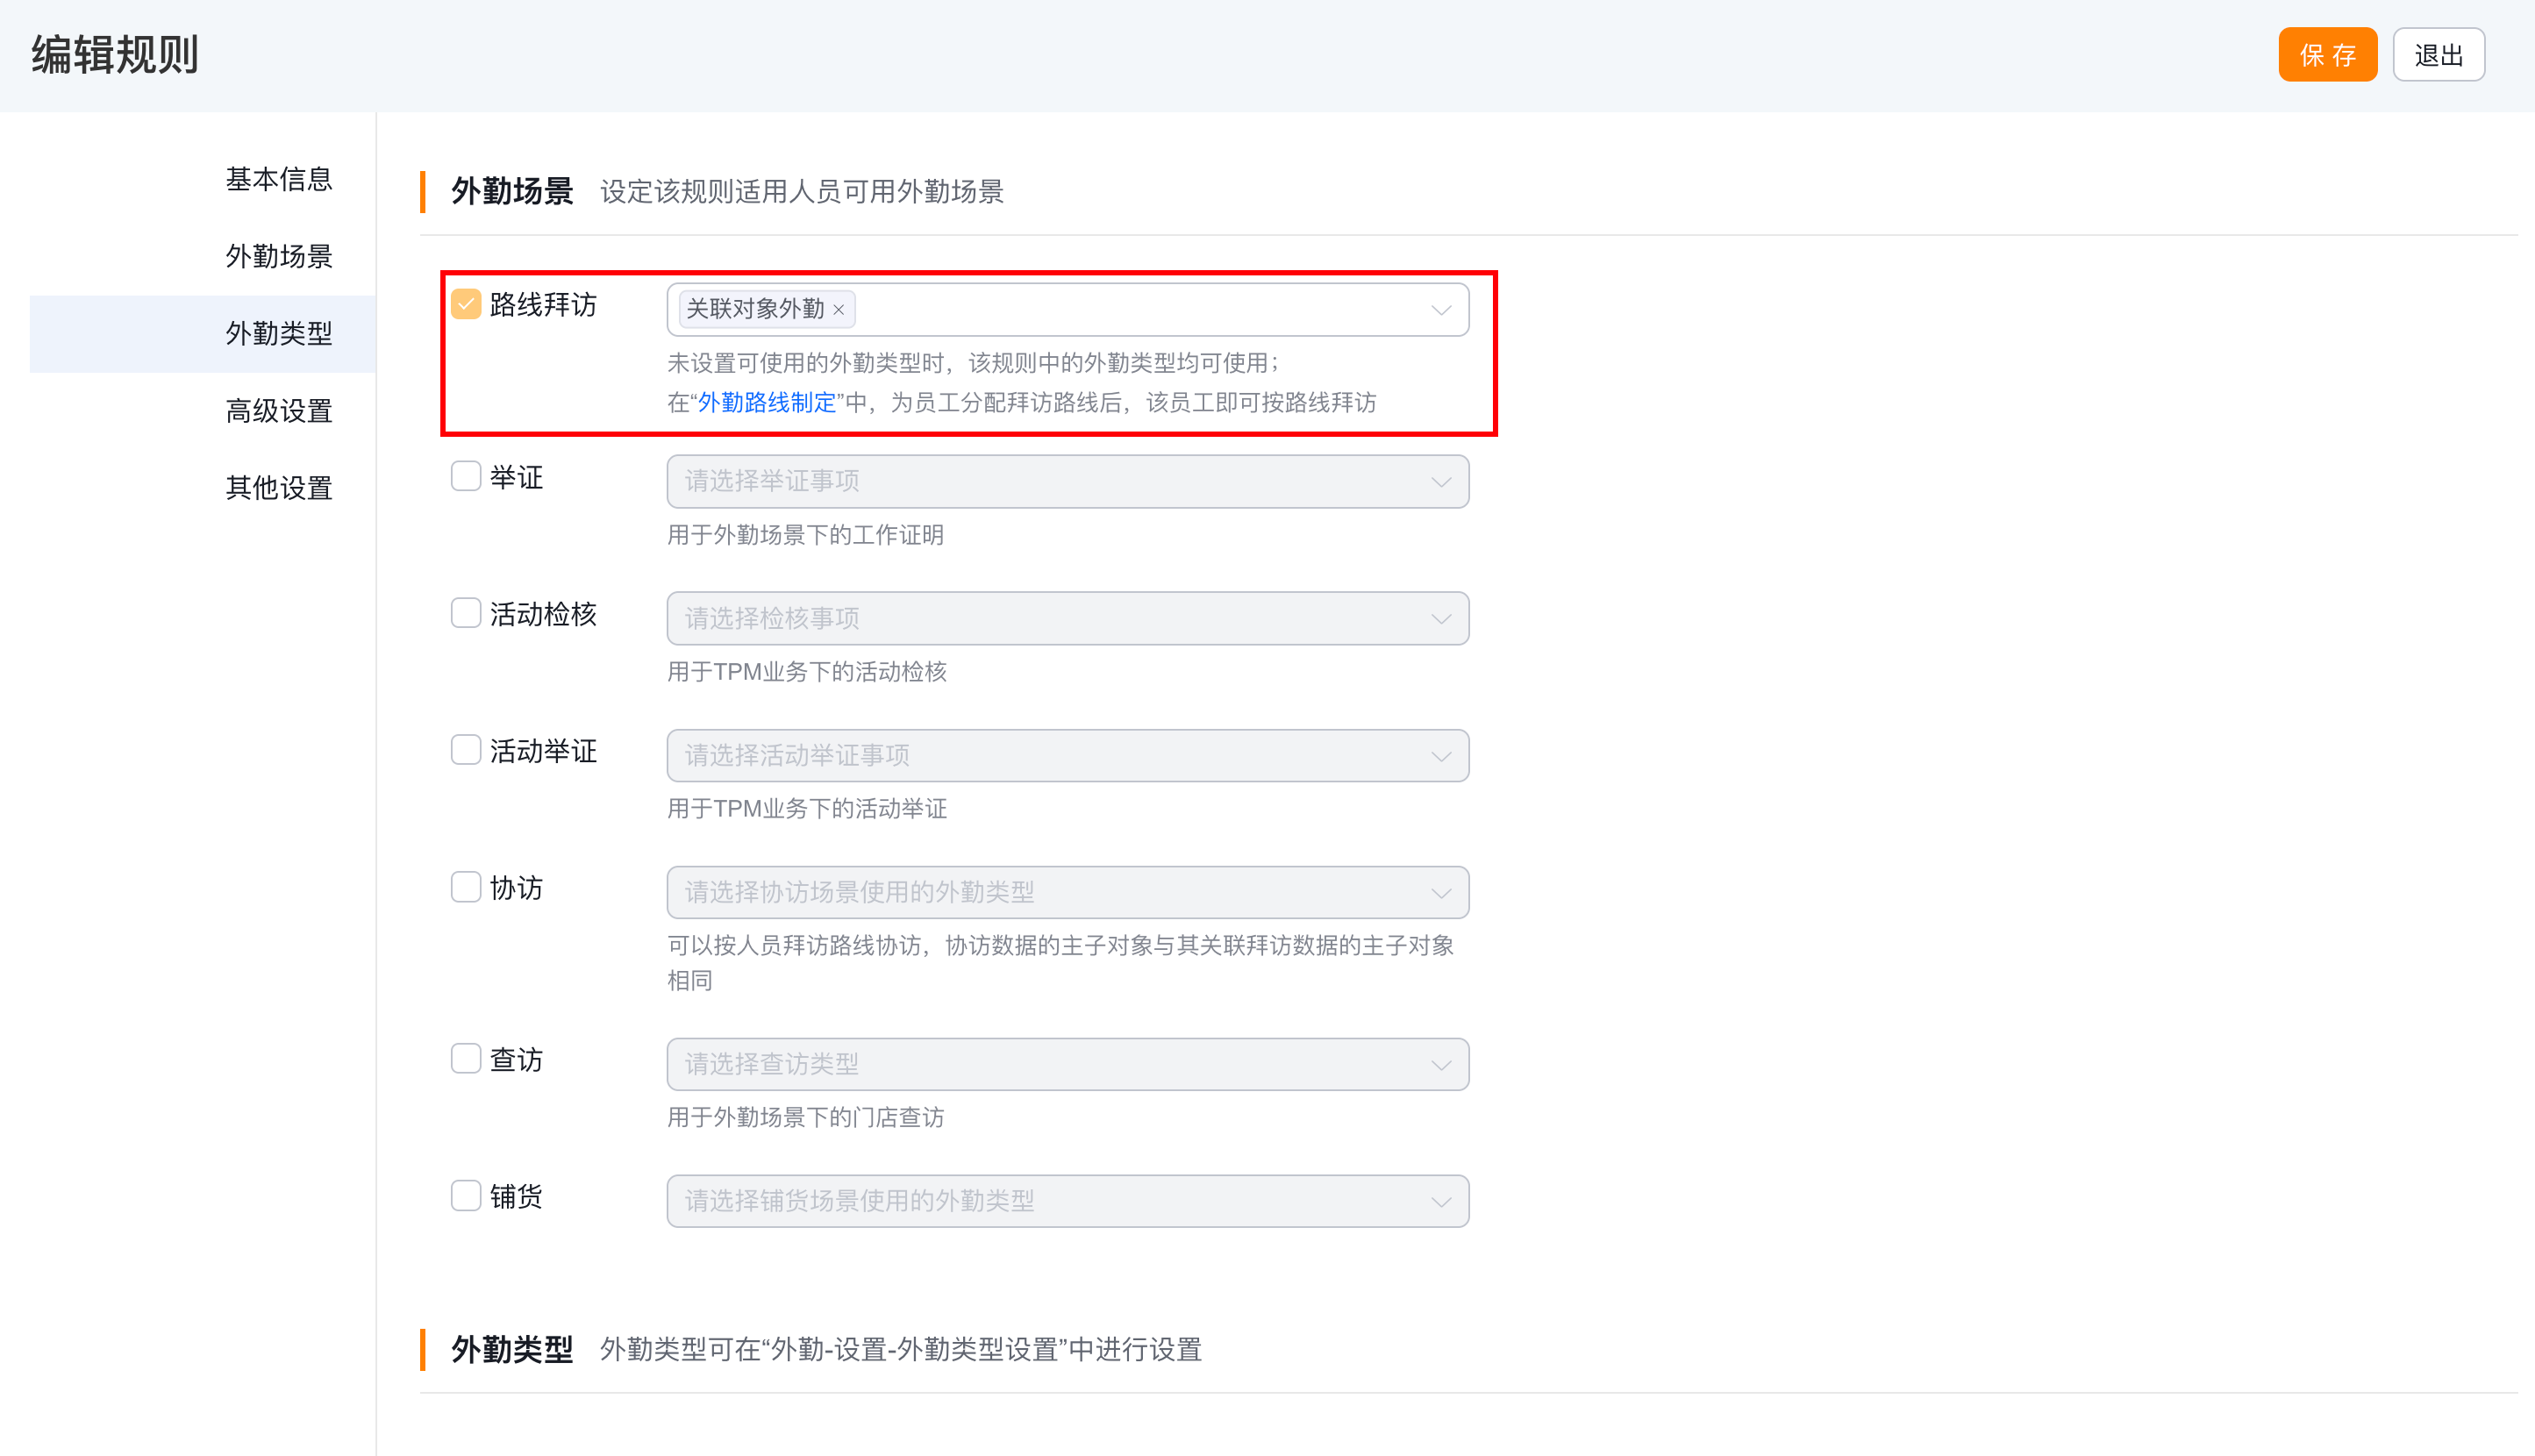The image size is (2535, 1456).
Task: Open the 请选择协访场景使用的外勤类型 dropdown
Action: coord(1068,893)
